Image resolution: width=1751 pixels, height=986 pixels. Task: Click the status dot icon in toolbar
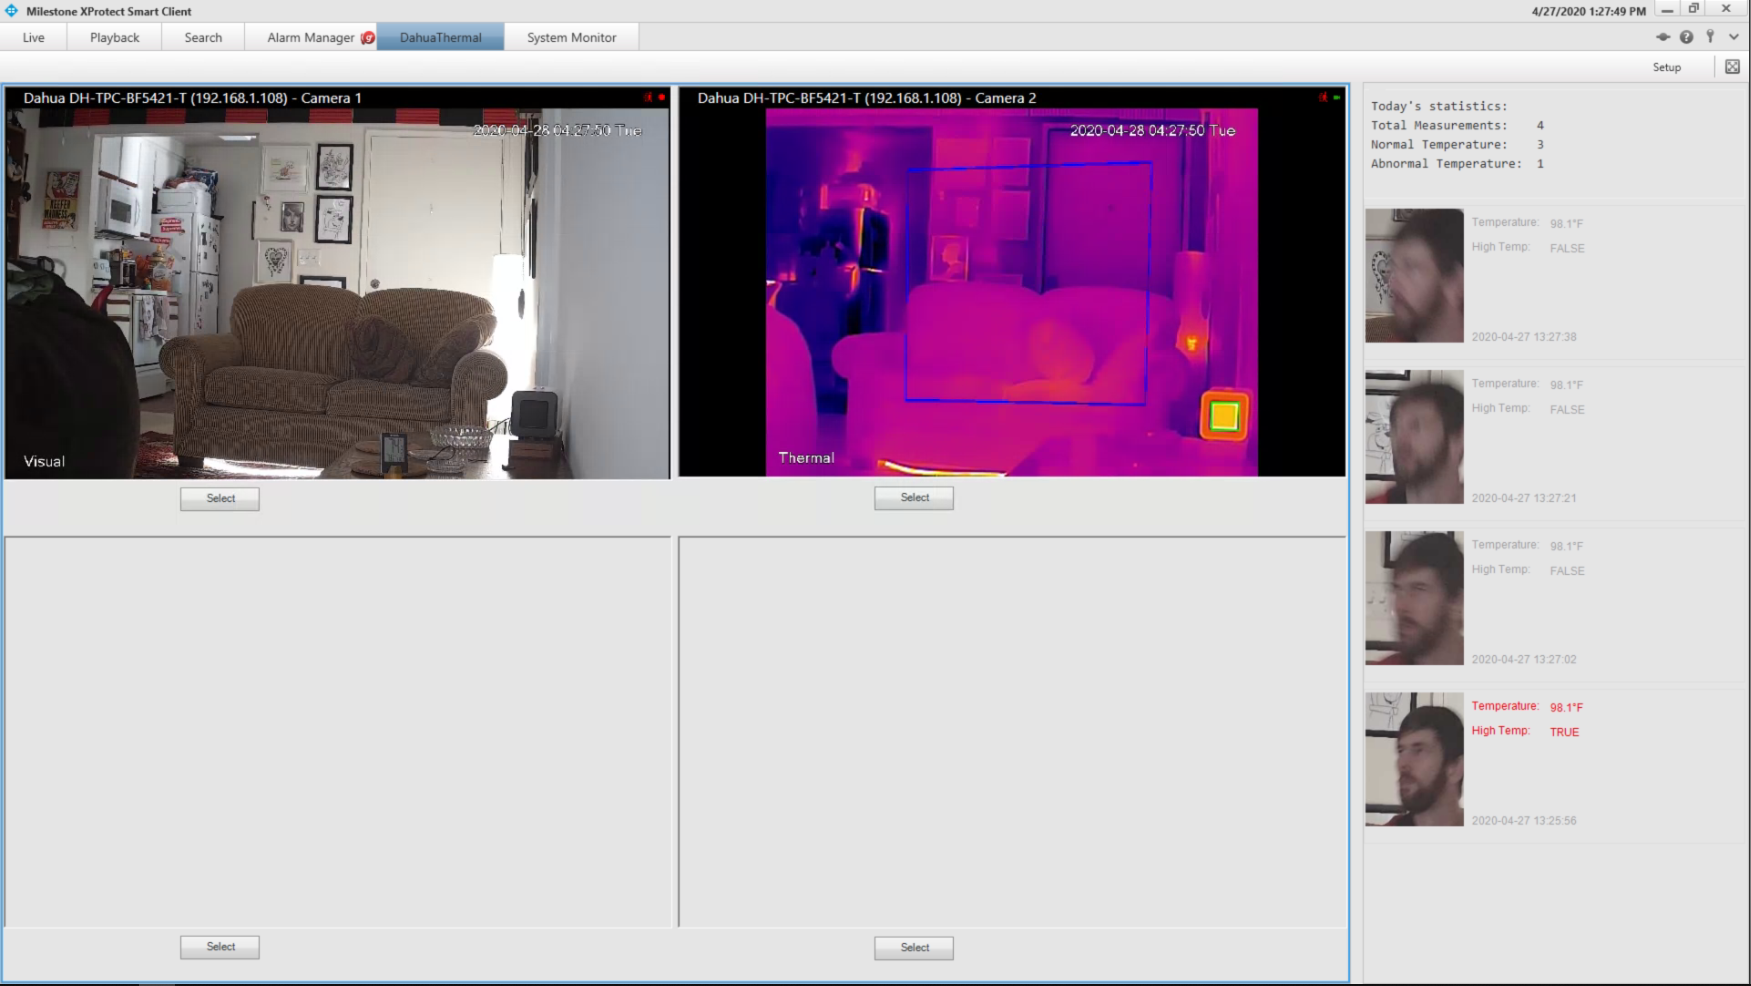(x=1663, y=37)
